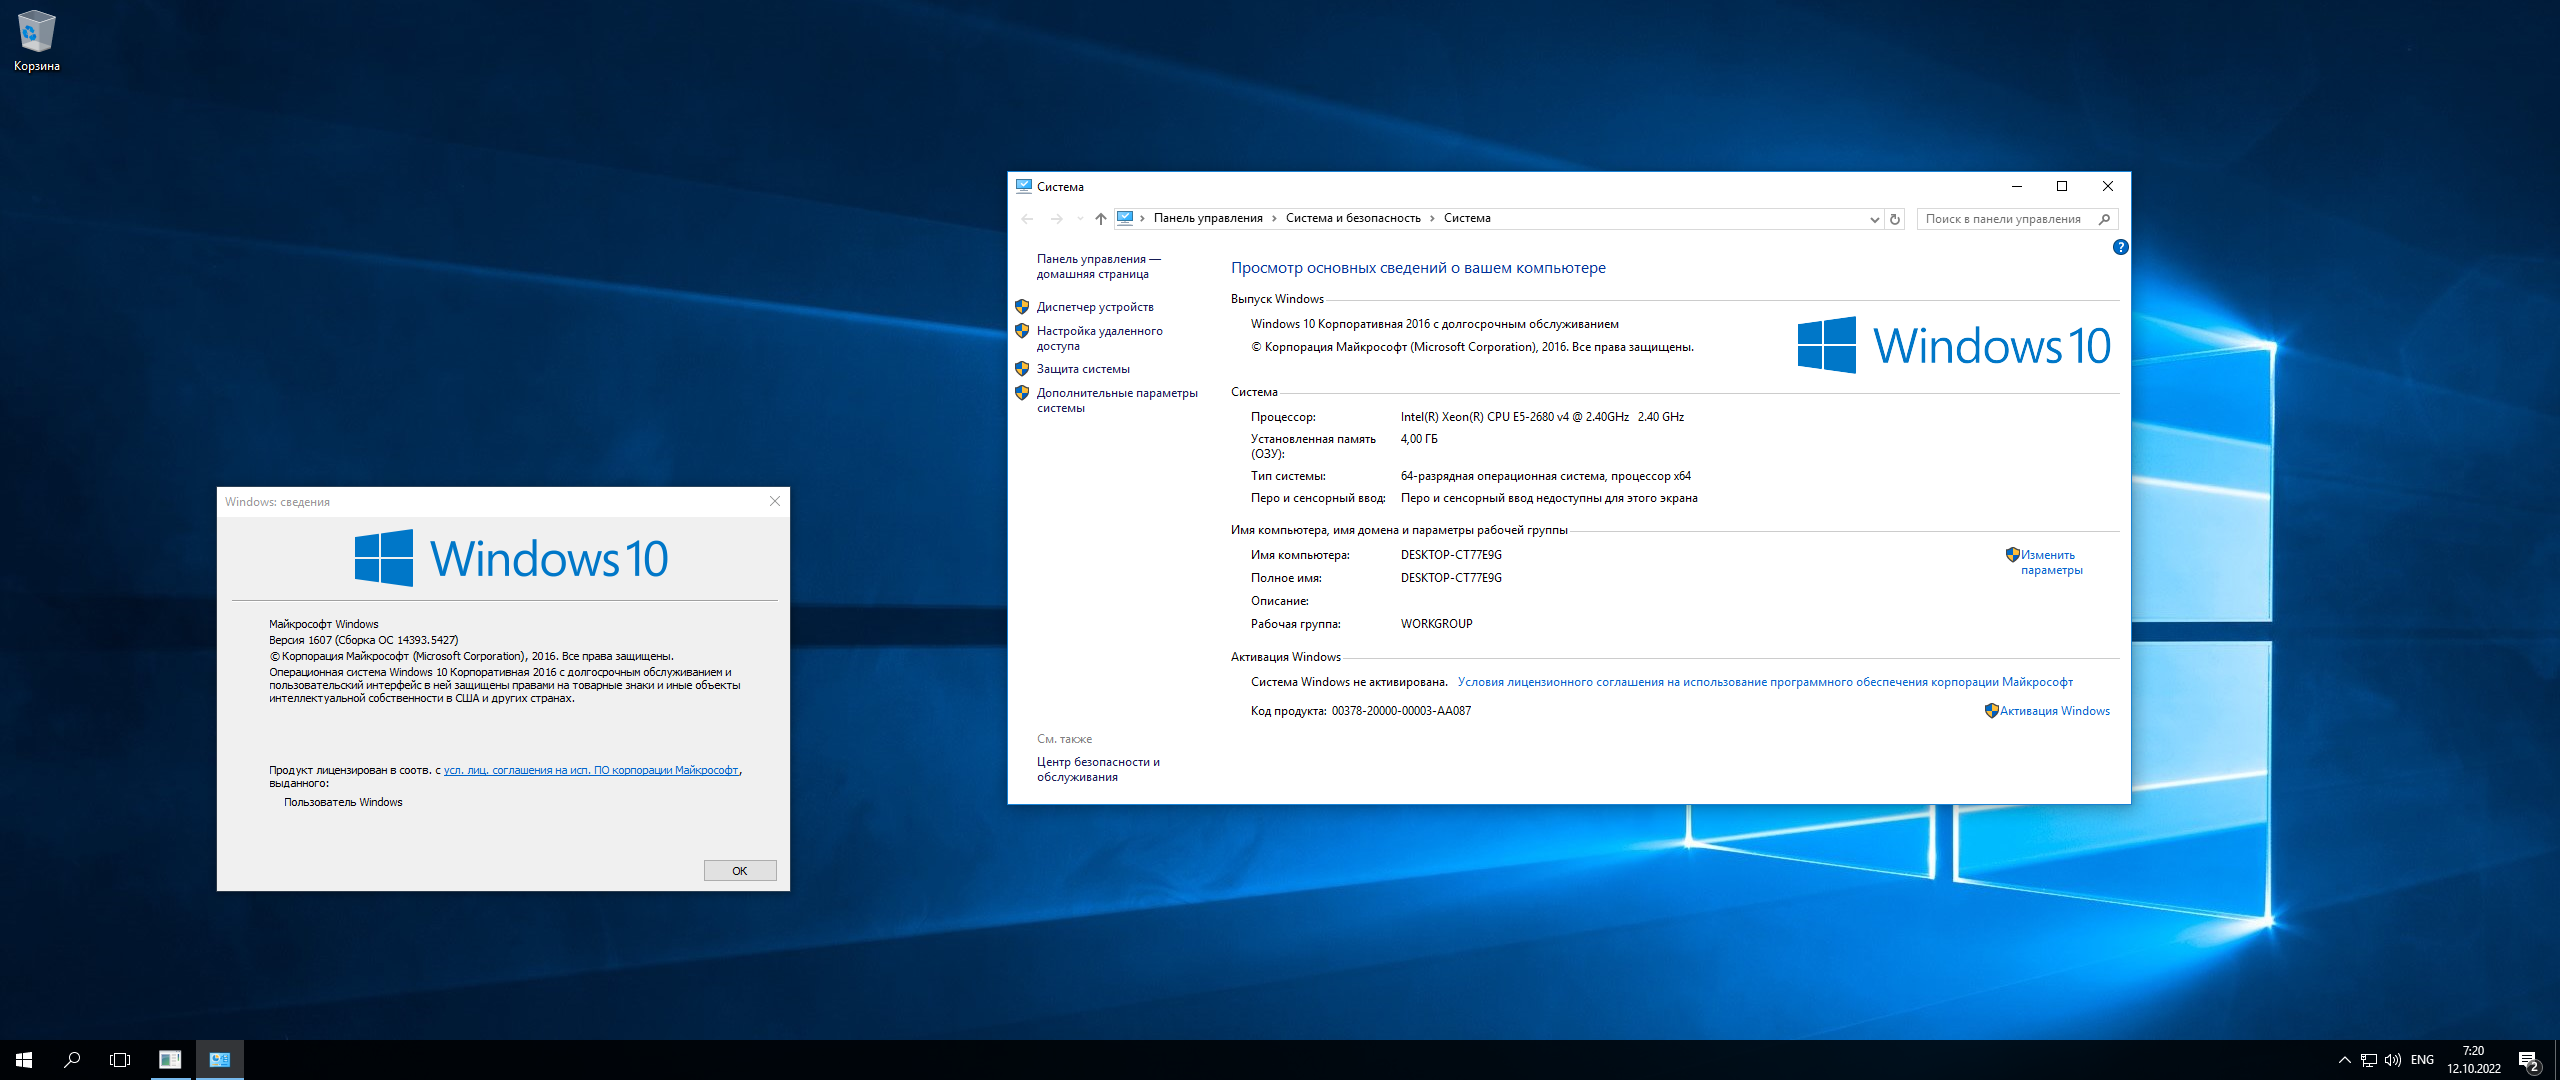Open the Recycle Bin (Корзина) desktop icon
This screenshot has height=1080, width=2560.
[37, 42]
